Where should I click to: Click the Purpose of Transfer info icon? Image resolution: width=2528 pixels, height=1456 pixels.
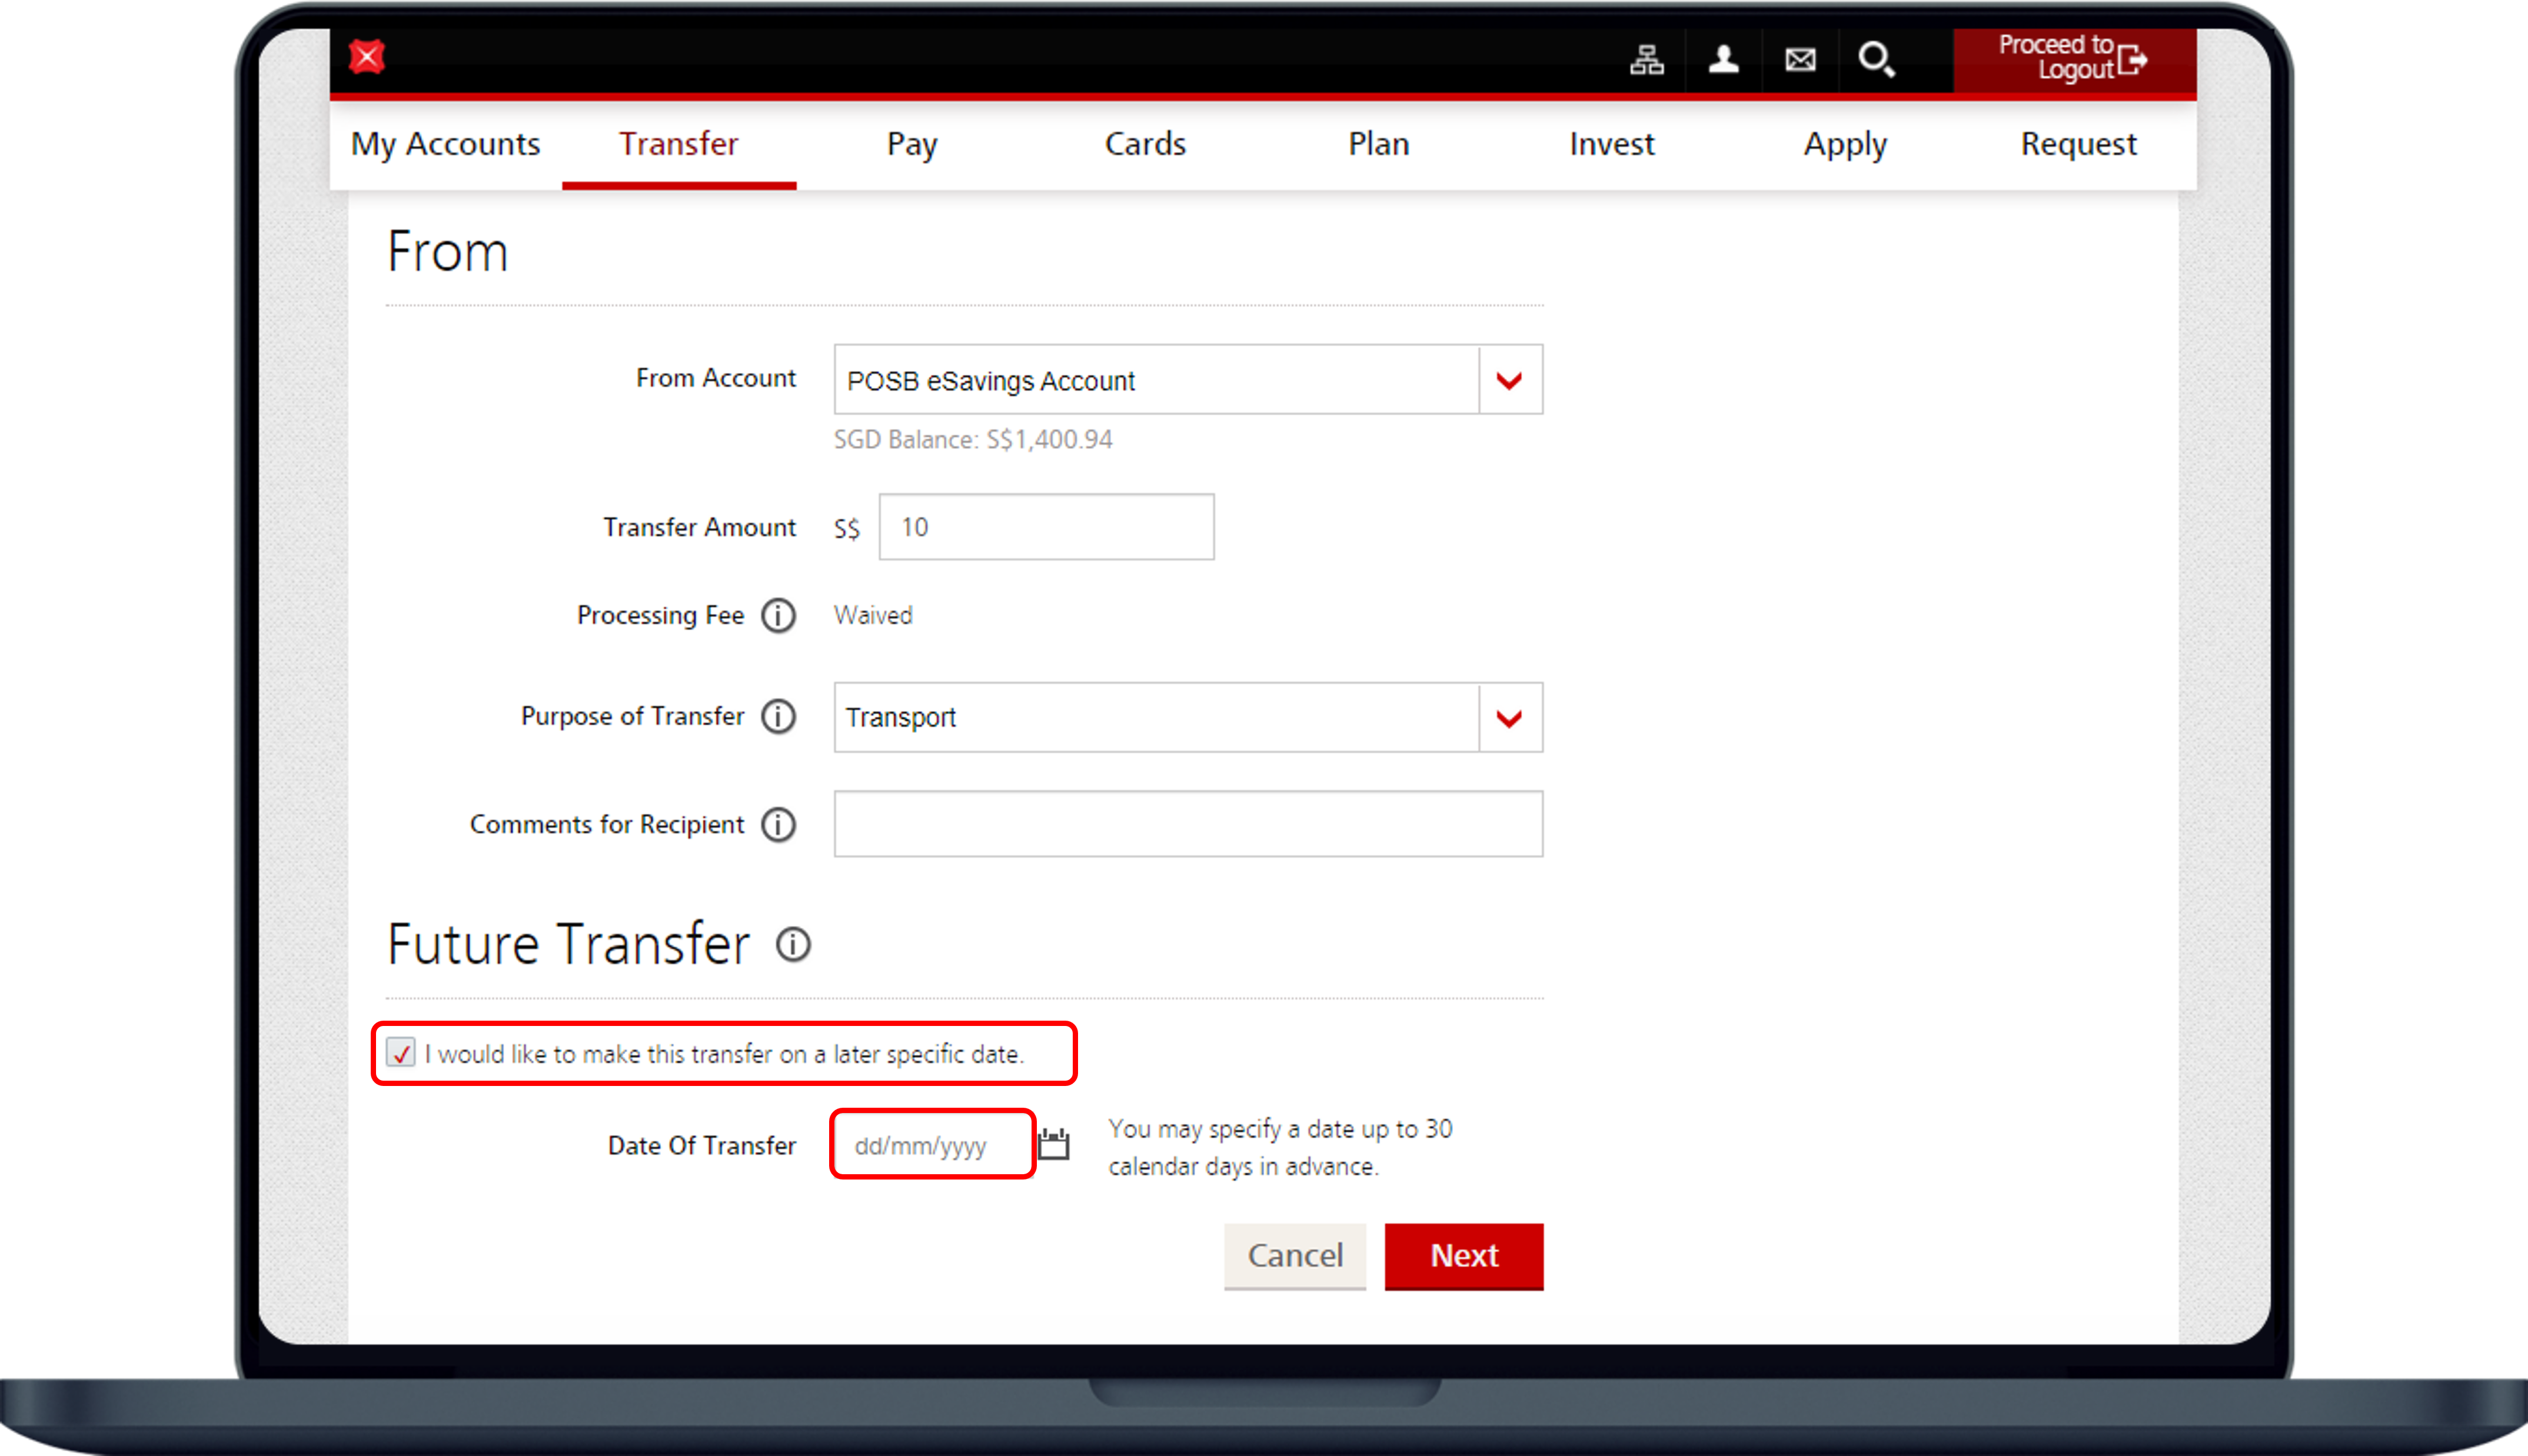click(778, 717)
